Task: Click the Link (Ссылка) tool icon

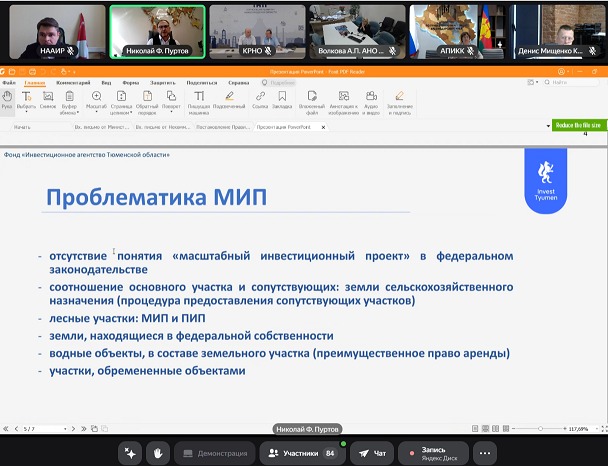Action: click(x=260, y=100)
